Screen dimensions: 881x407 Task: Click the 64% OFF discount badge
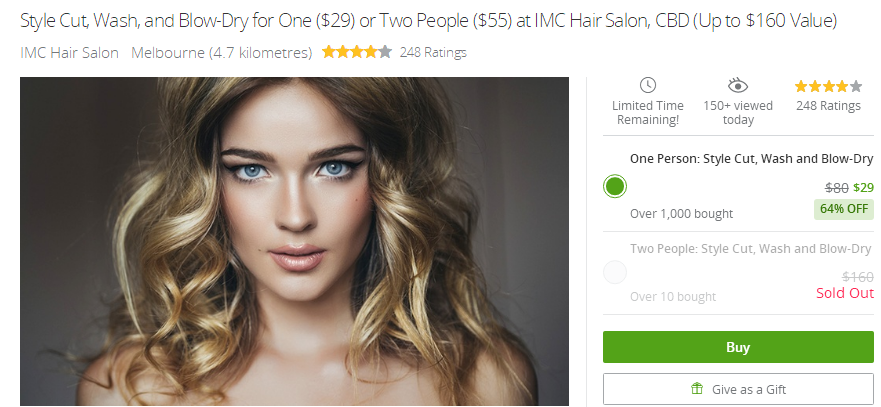click(x=843, y=209)
